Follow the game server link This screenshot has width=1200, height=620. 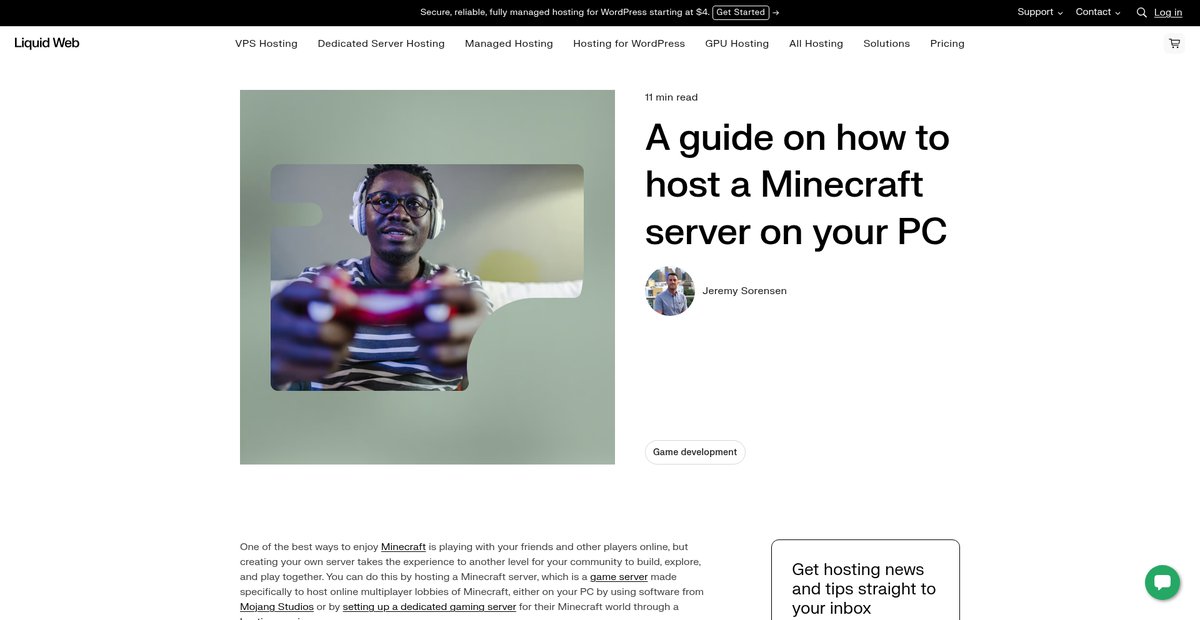[619, 577]
